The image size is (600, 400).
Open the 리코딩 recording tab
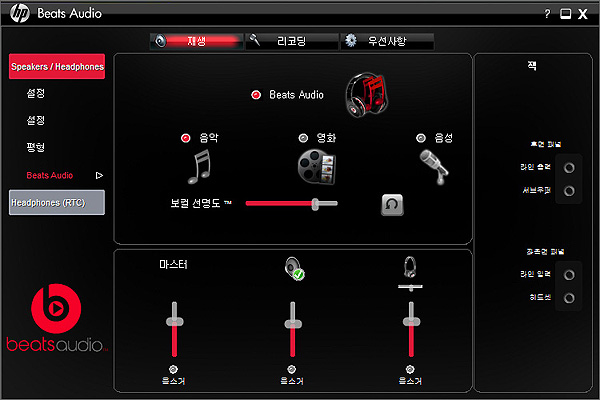[x=292, y=41]
